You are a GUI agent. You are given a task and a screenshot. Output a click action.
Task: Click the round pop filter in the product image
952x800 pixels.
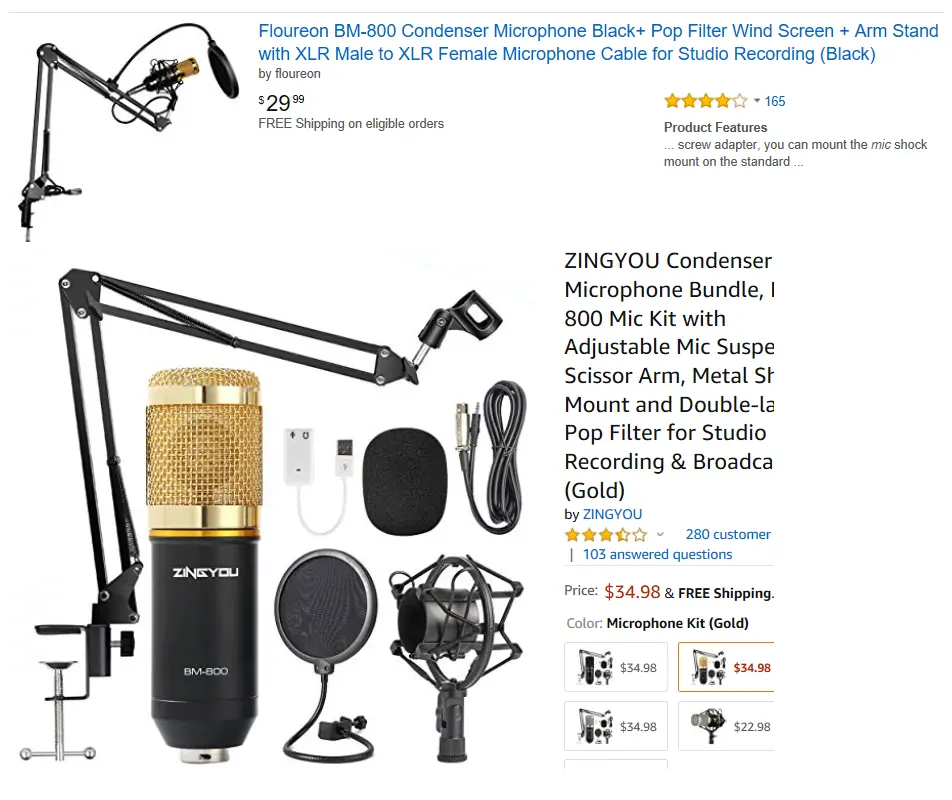(x=326, y=655)
